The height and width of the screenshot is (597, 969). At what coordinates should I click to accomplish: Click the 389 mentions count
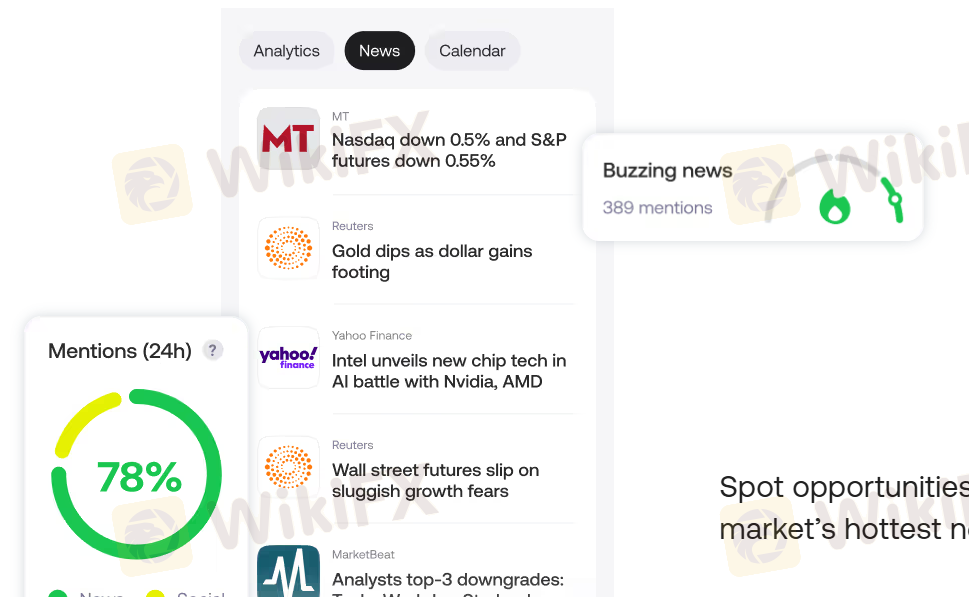point(657,208)
